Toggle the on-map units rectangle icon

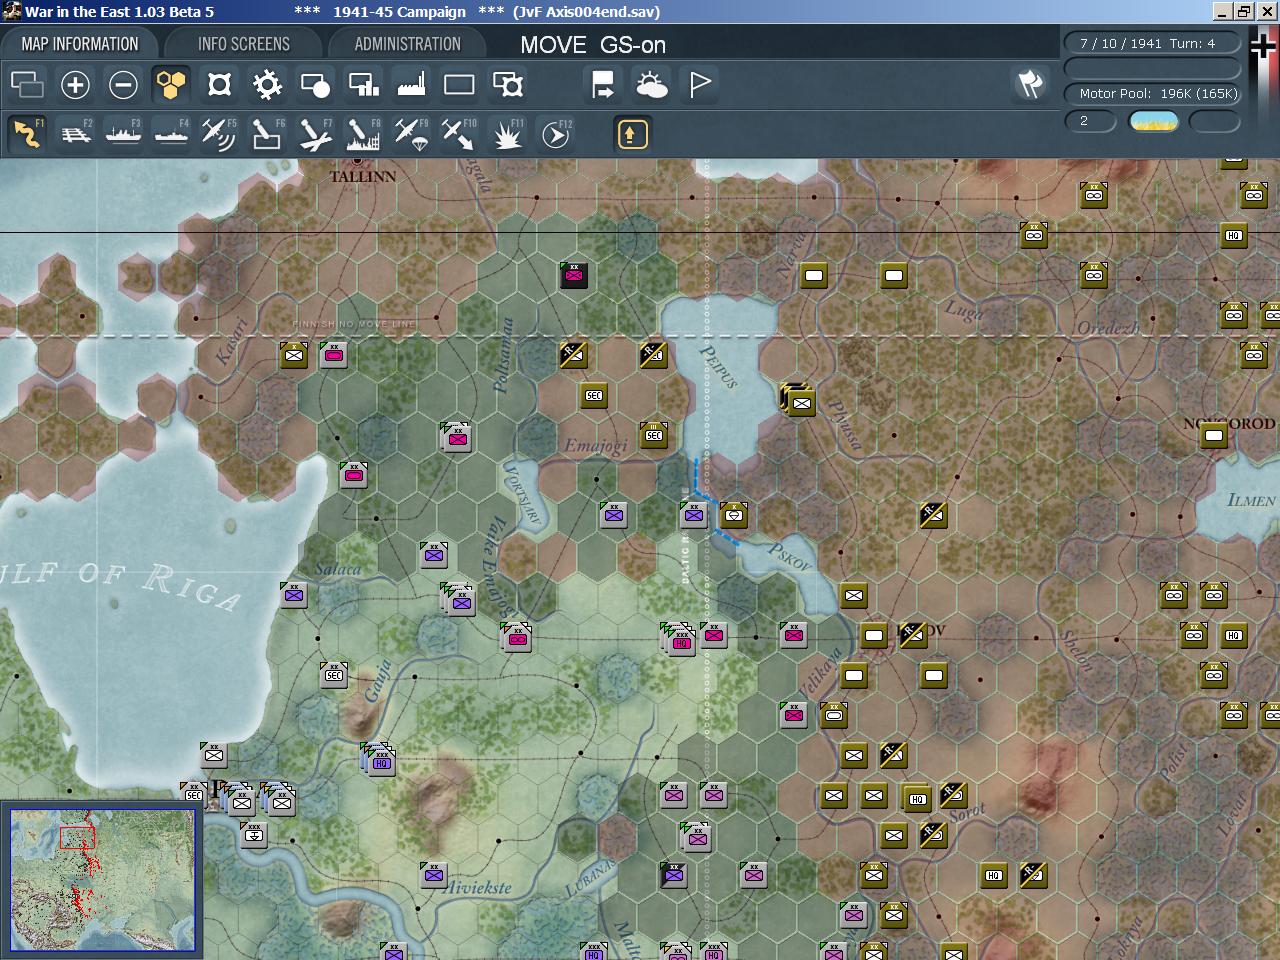tap(459, 85)
